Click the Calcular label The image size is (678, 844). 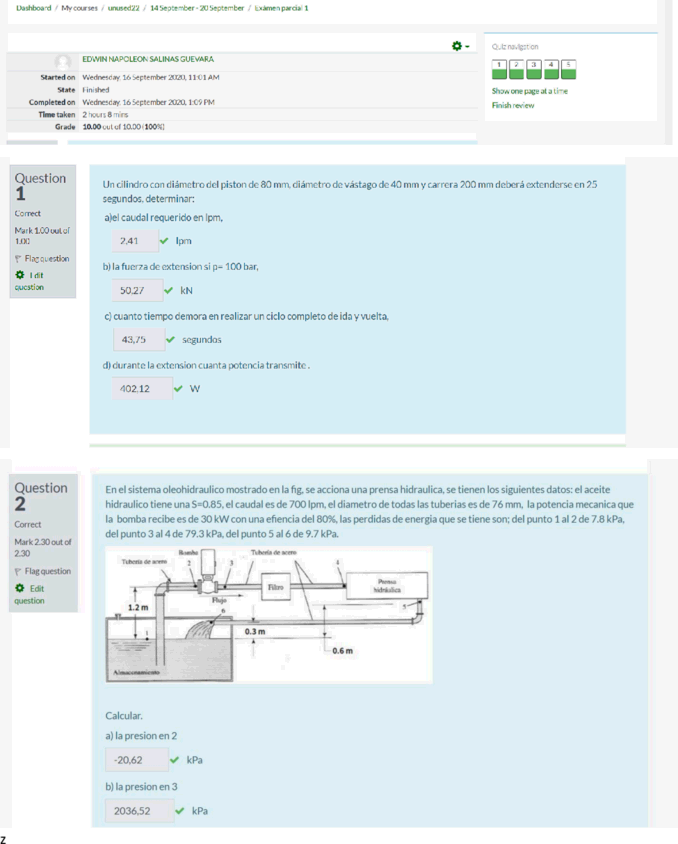coord(124,716)
